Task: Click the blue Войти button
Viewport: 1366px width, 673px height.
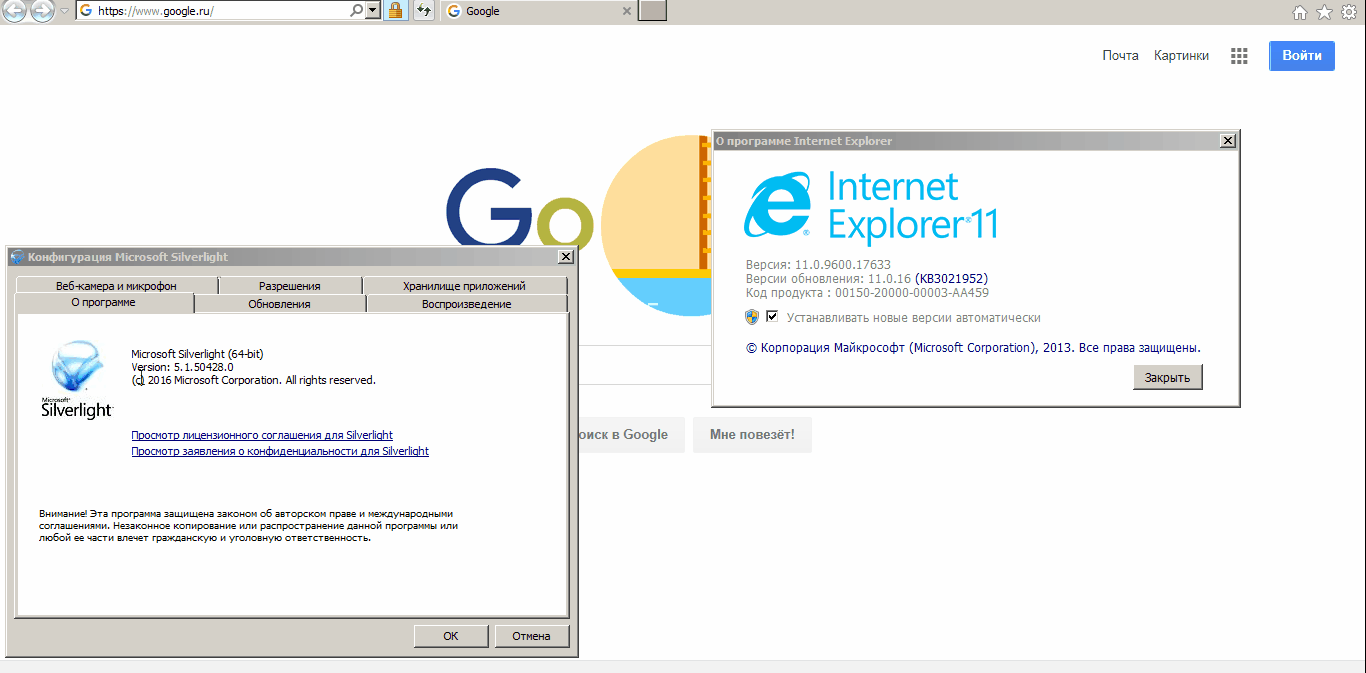Action: pyautogui.click(x=1302, y=56)
